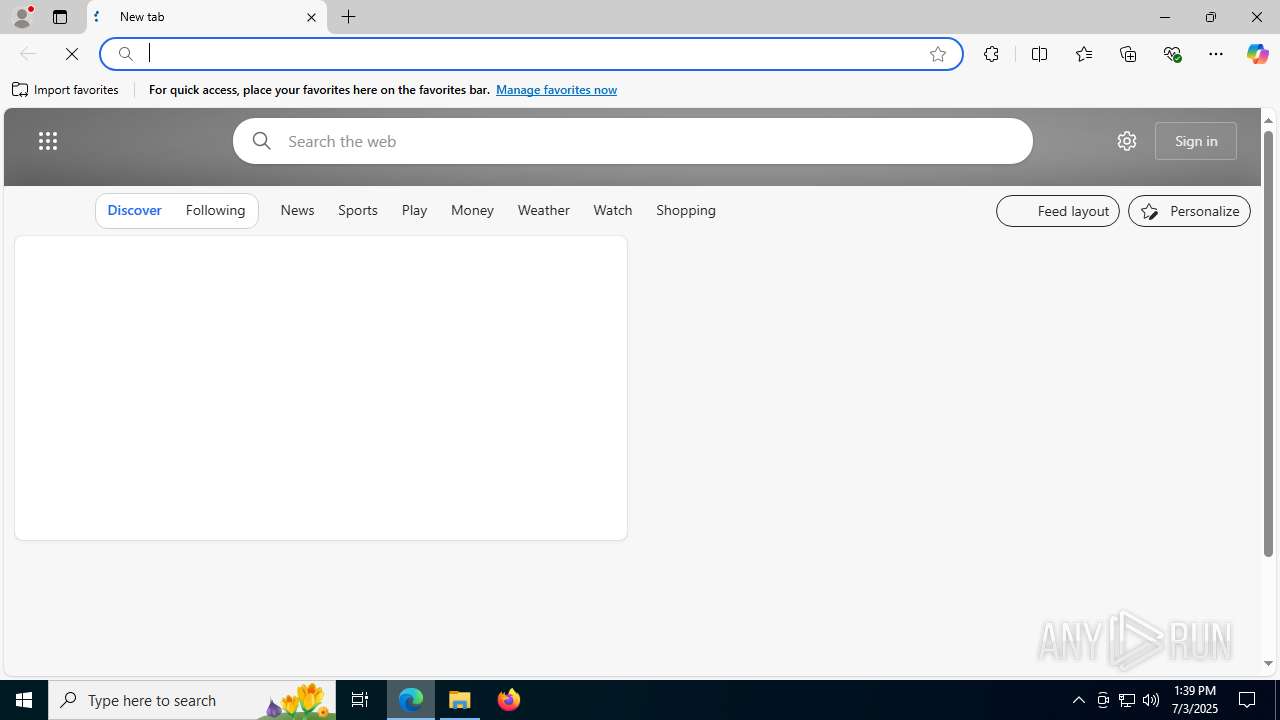This screenshot has width=1280, height=720.
Task: Open the Sports tab
Action: pyautogui.click(x=358, y=210)
